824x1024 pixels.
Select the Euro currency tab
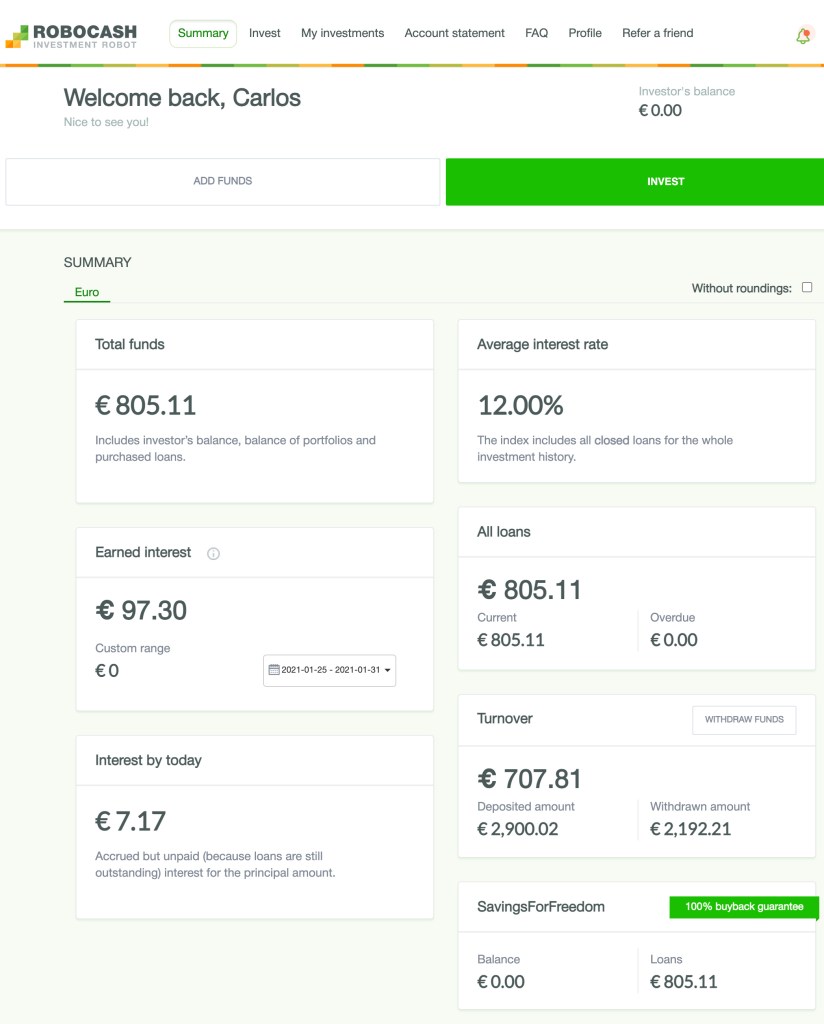[87, 292]
